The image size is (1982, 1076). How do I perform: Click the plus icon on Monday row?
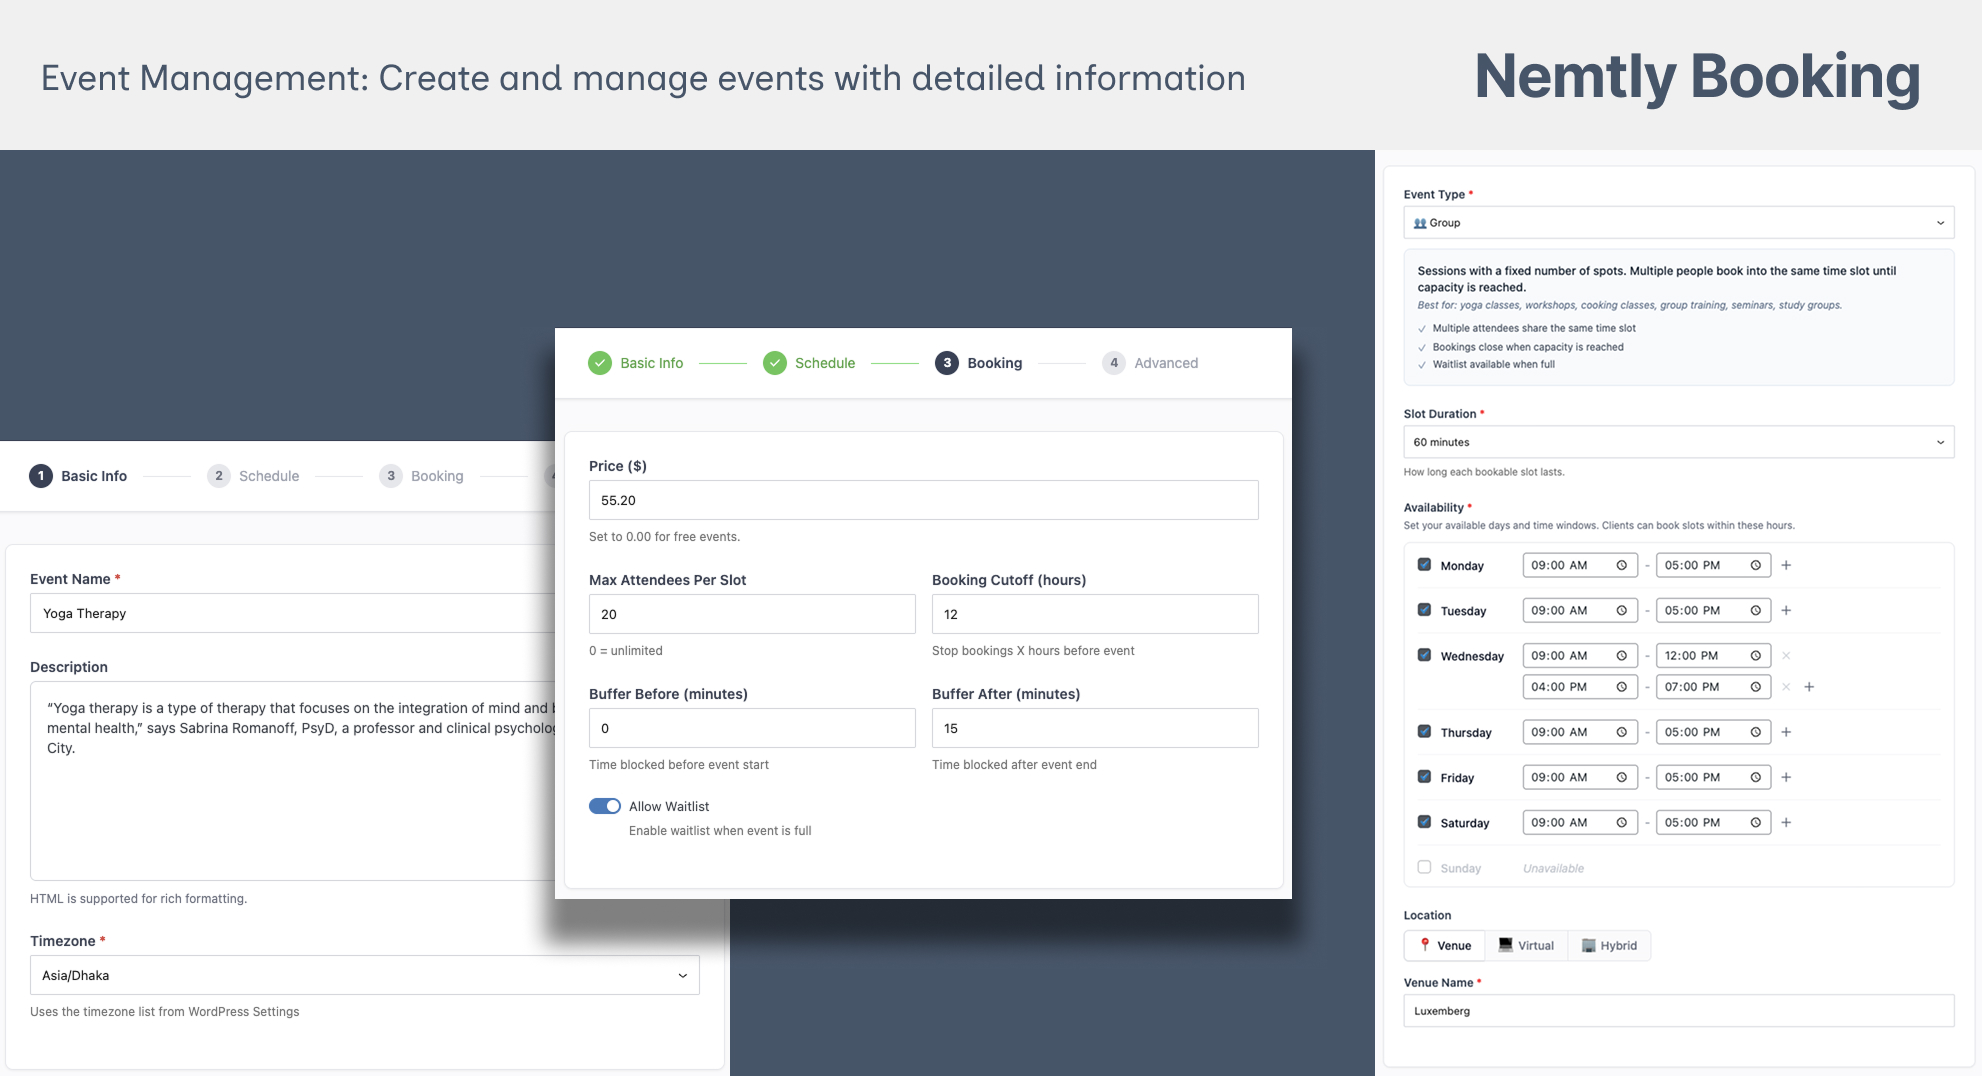(x=1786, y=565)
